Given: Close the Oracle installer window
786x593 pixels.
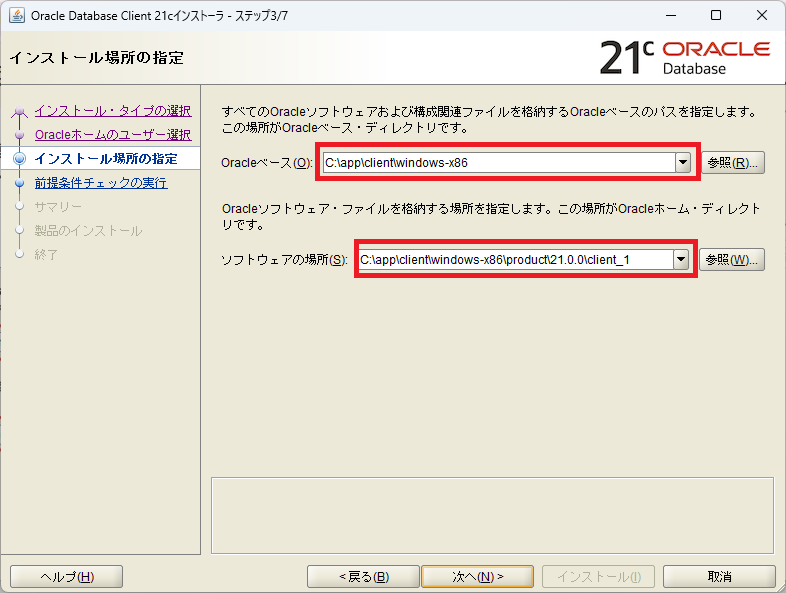Looking at the screenshot, I should 762,16.
